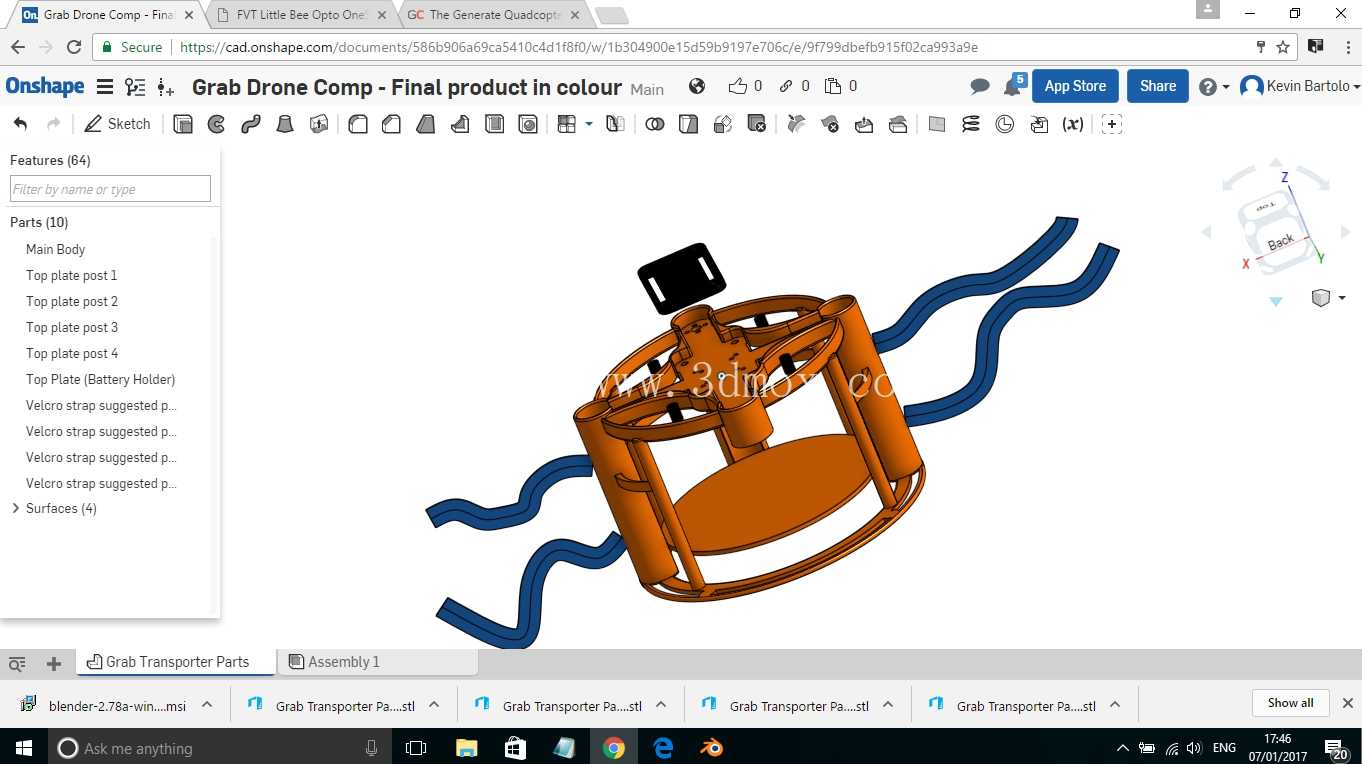Select the Fillet tool

358,124
